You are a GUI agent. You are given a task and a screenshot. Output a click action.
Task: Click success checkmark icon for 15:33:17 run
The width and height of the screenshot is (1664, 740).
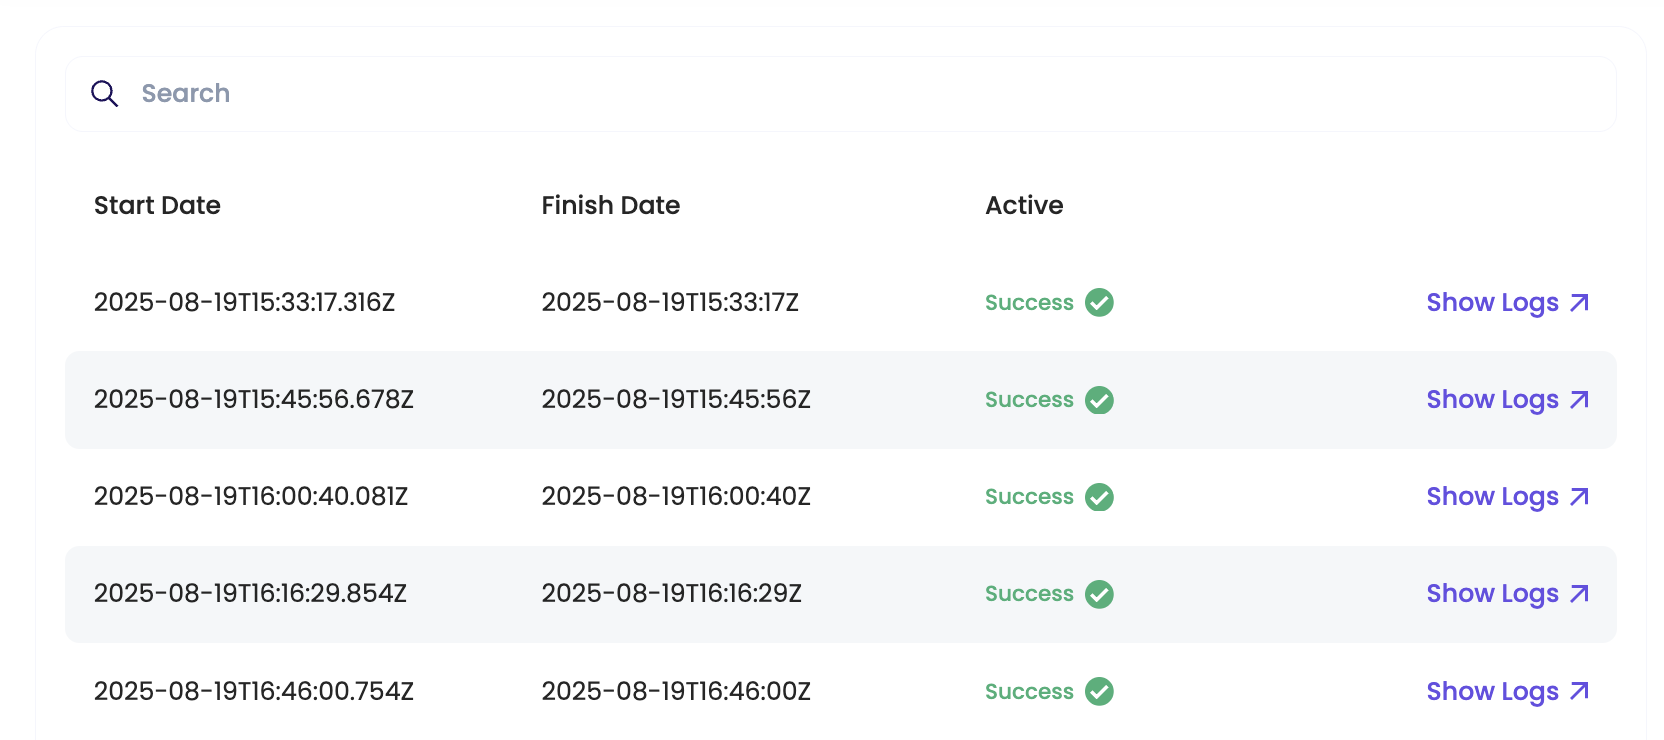coord(1099,302)
